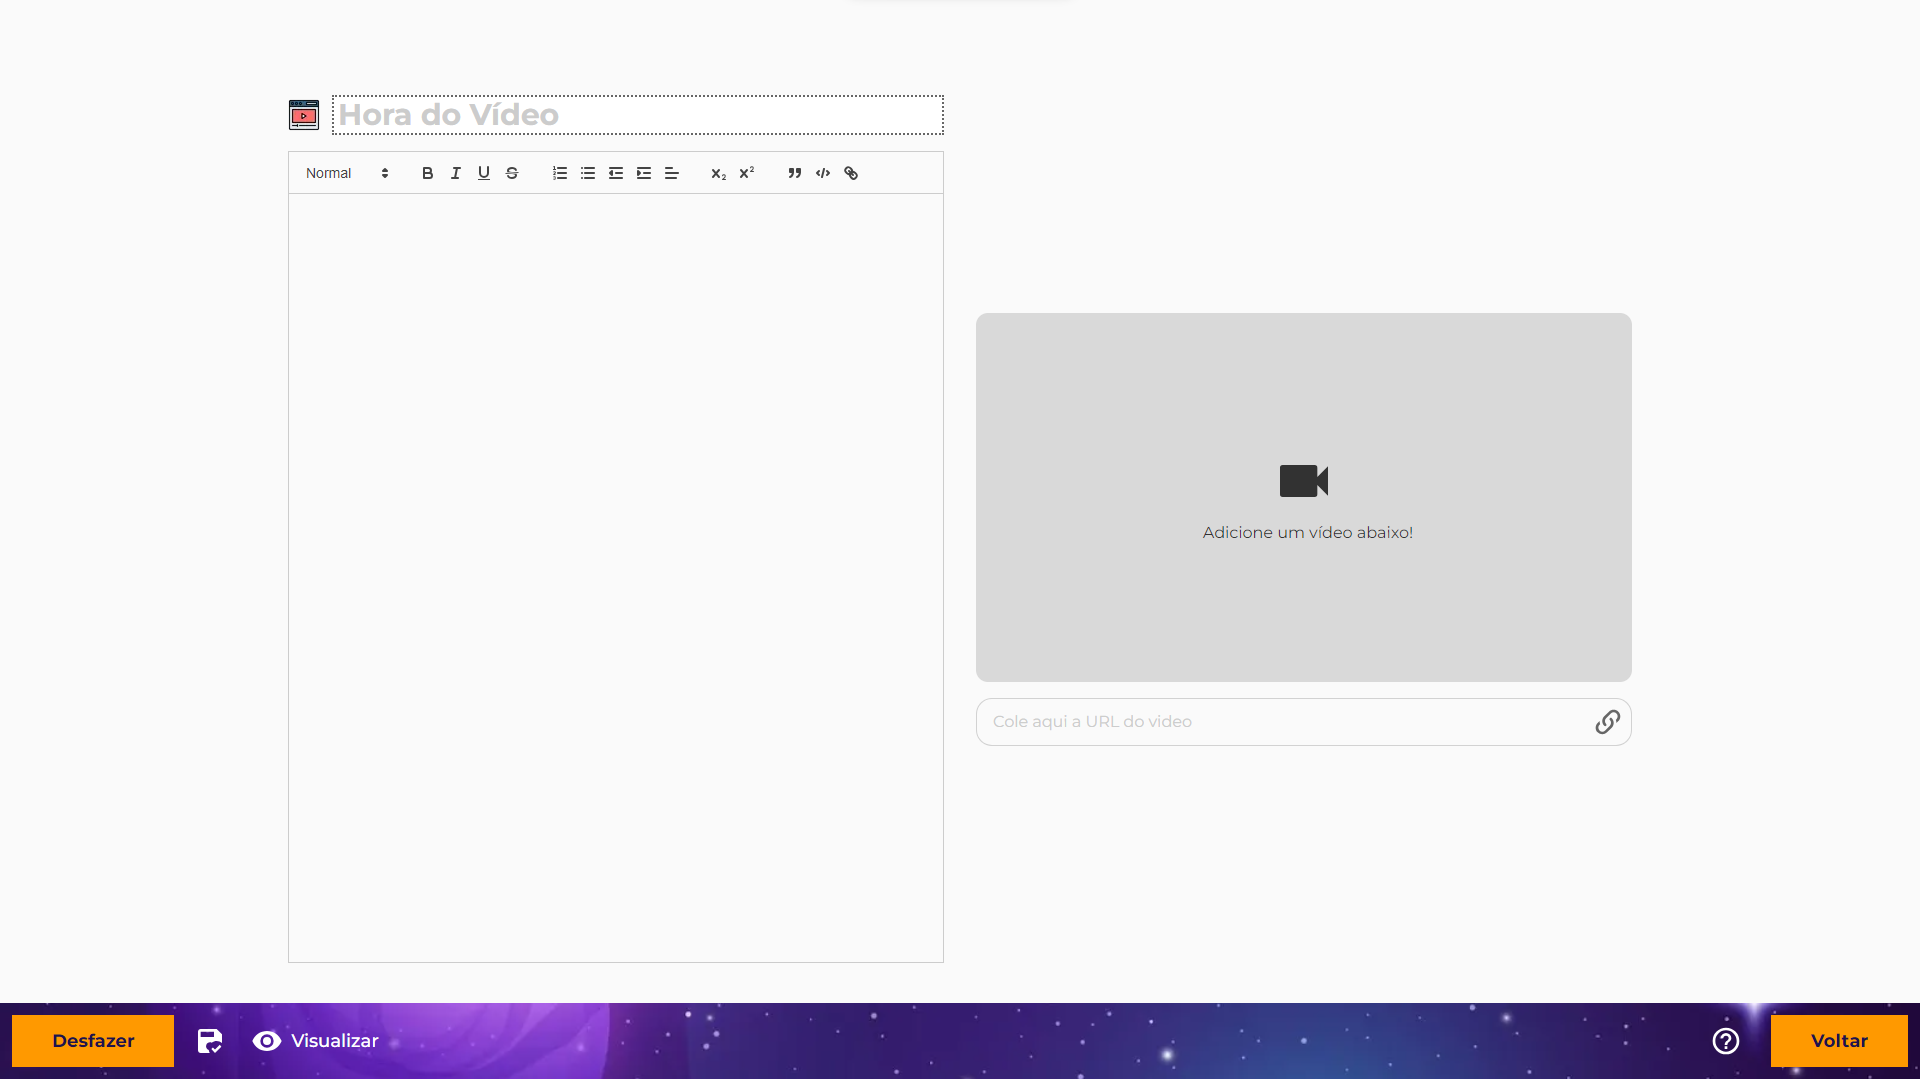This screenshot has width=1920, height=1079.
Task: Click the Voltar button
Action: [1838, 1041]
